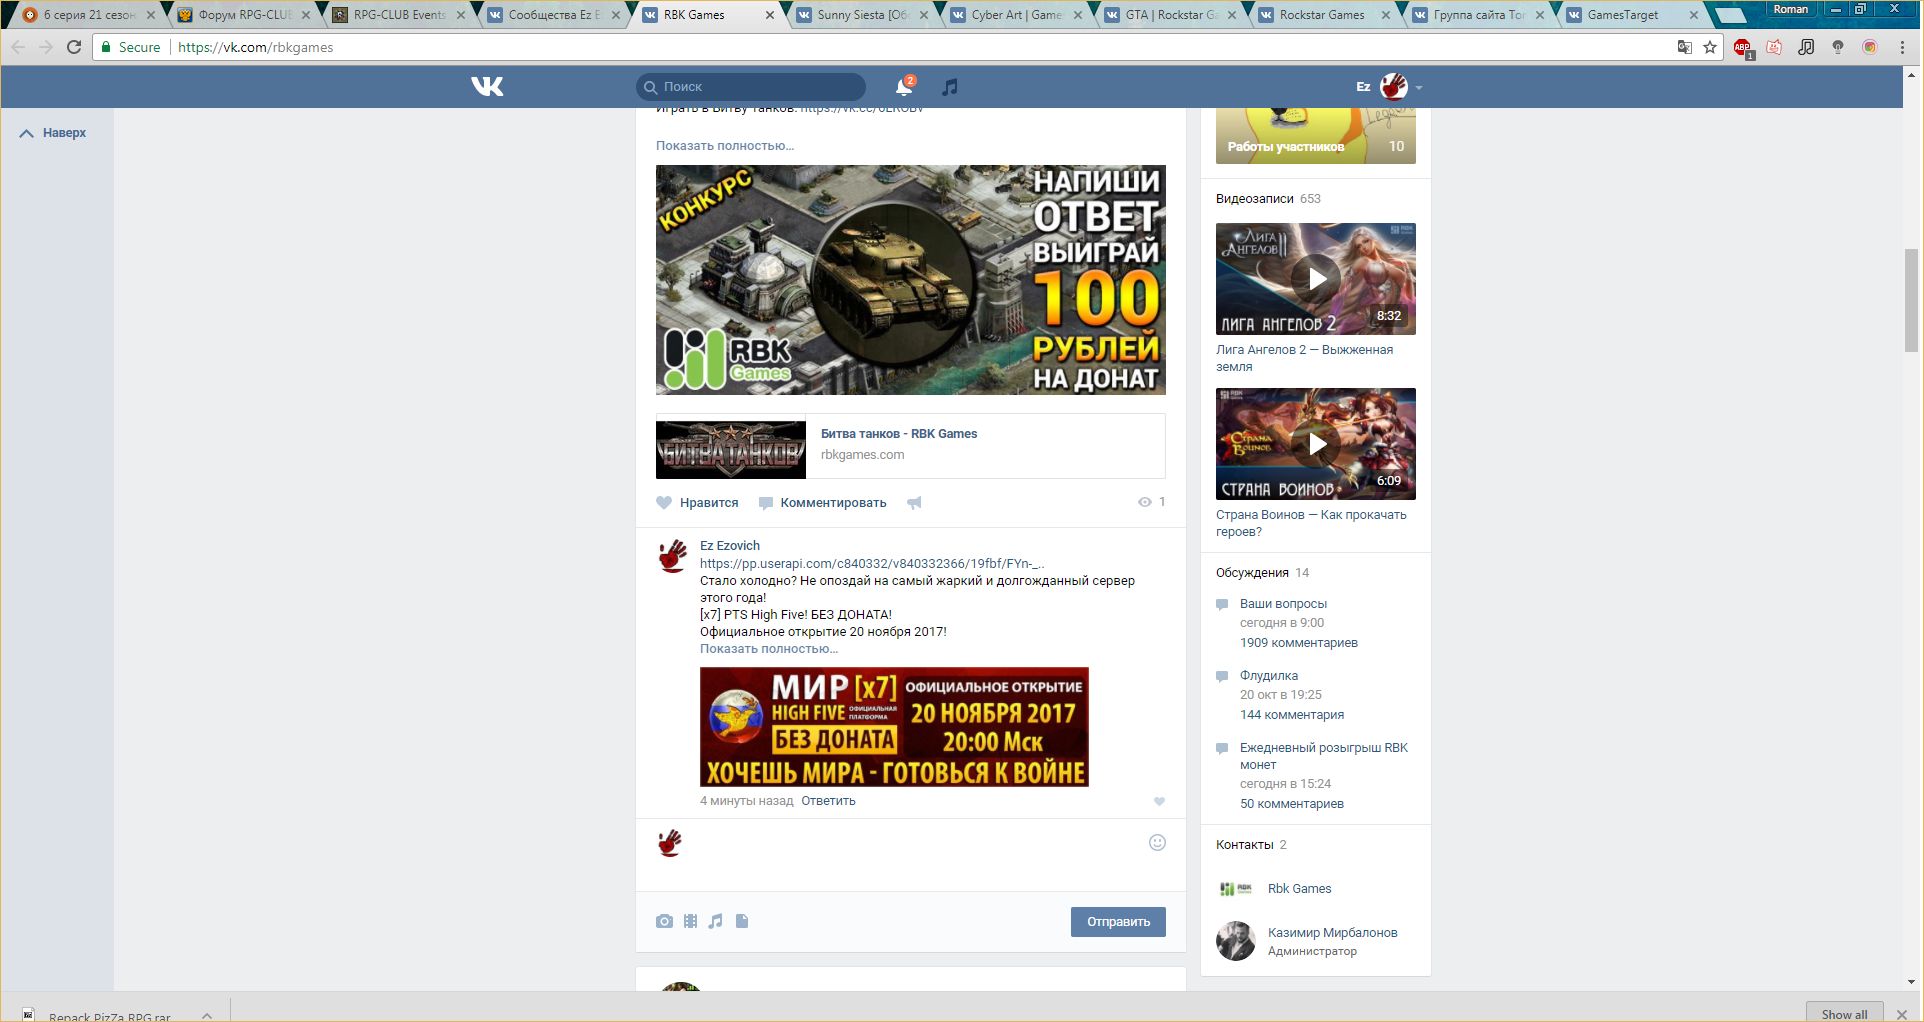Play the Лига Ангелов 2 video
Image resolution: width=1924 pixels, height=1022 pixels.
coord(1315,279)
